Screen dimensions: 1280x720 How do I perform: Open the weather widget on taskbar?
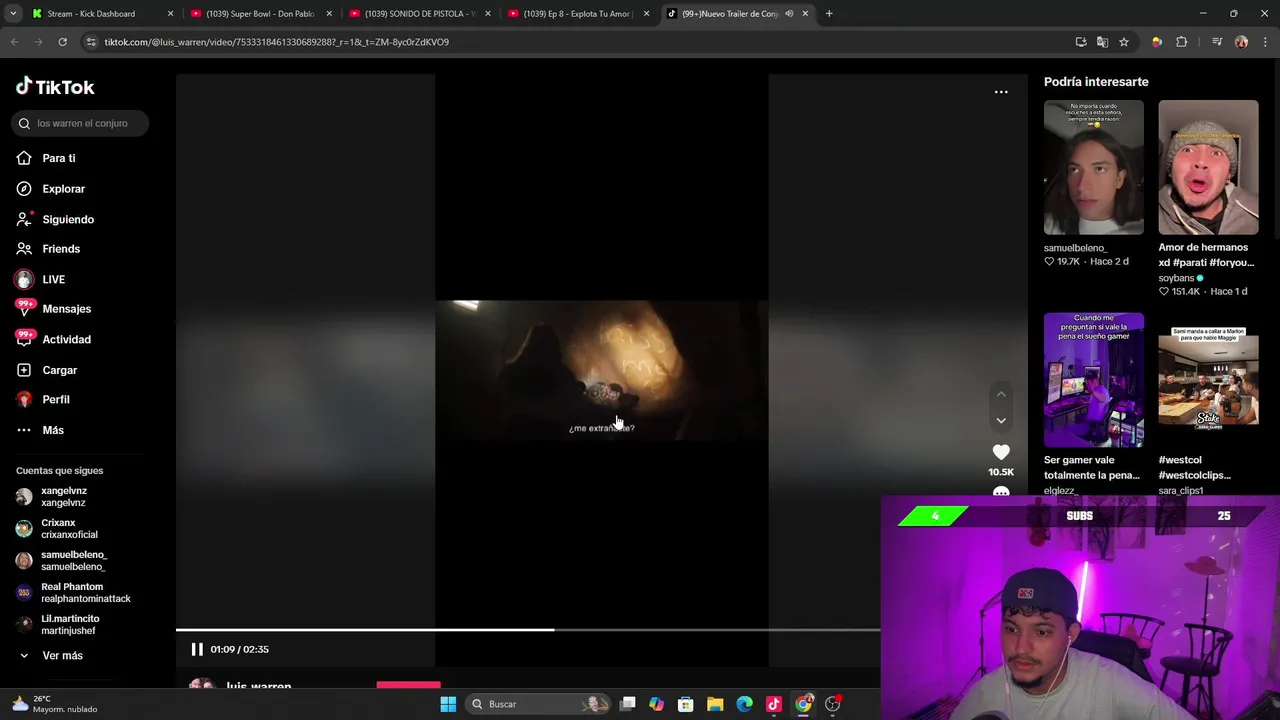click(55, 704)
